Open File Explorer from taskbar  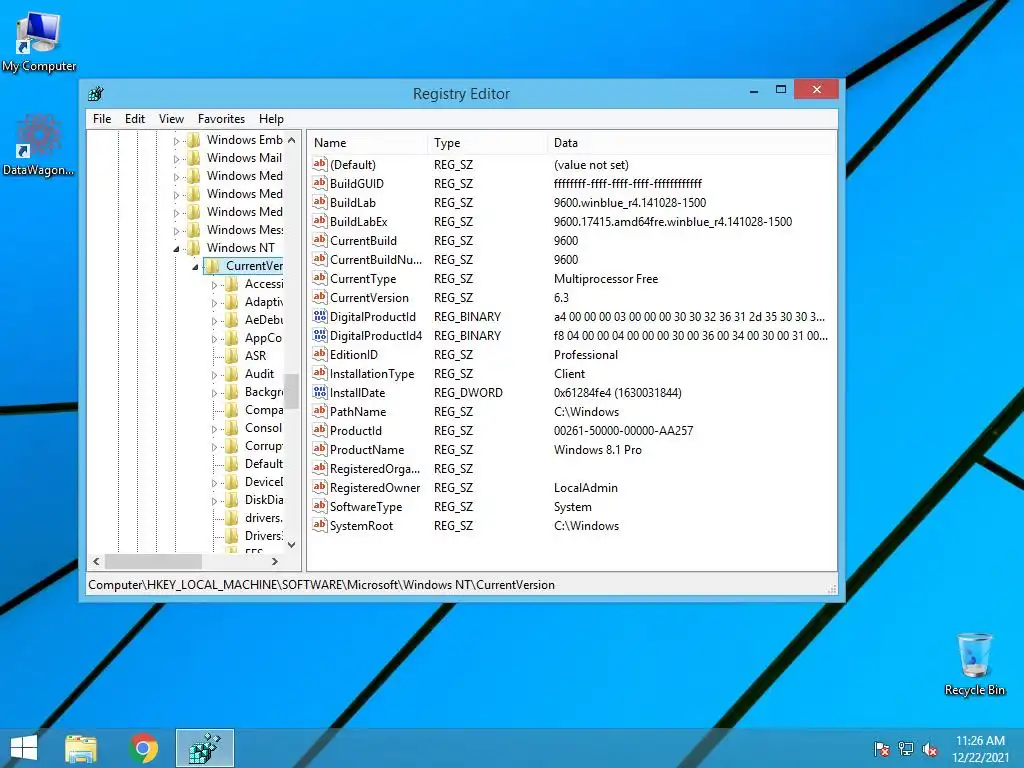point(81,748)
